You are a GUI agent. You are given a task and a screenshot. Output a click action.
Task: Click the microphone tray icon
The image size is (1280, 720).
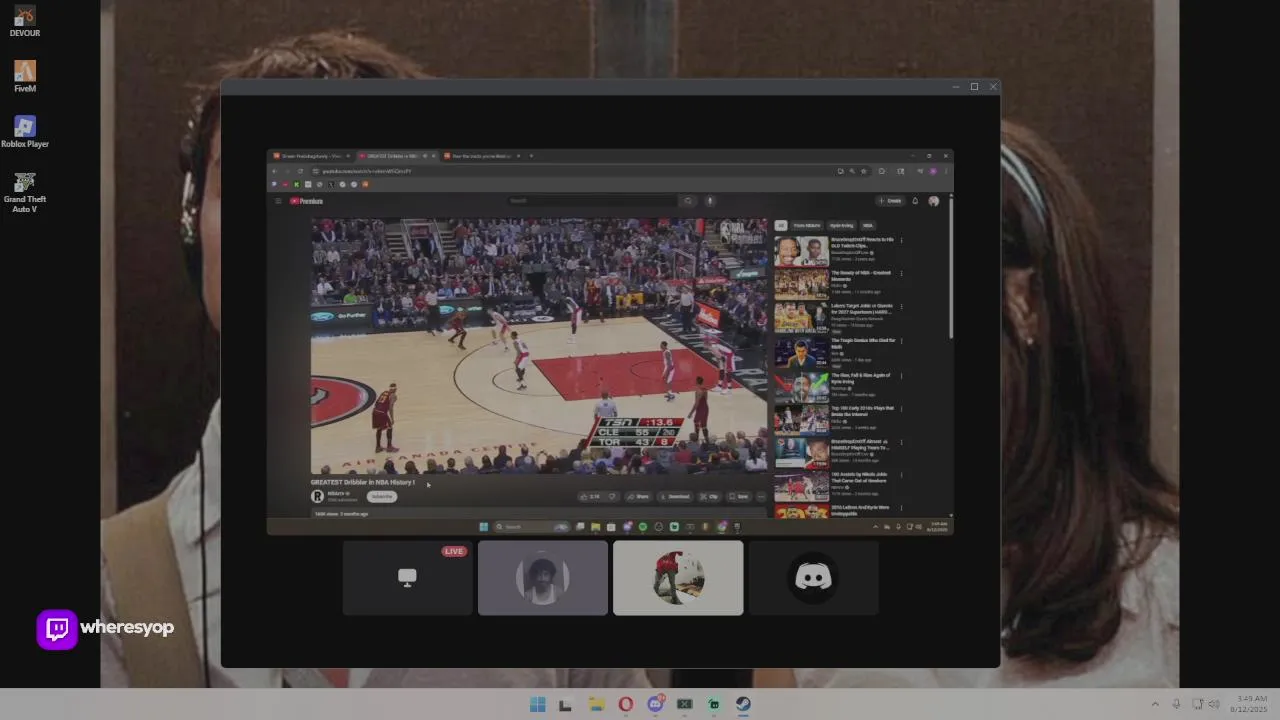tap(1176, 704)
